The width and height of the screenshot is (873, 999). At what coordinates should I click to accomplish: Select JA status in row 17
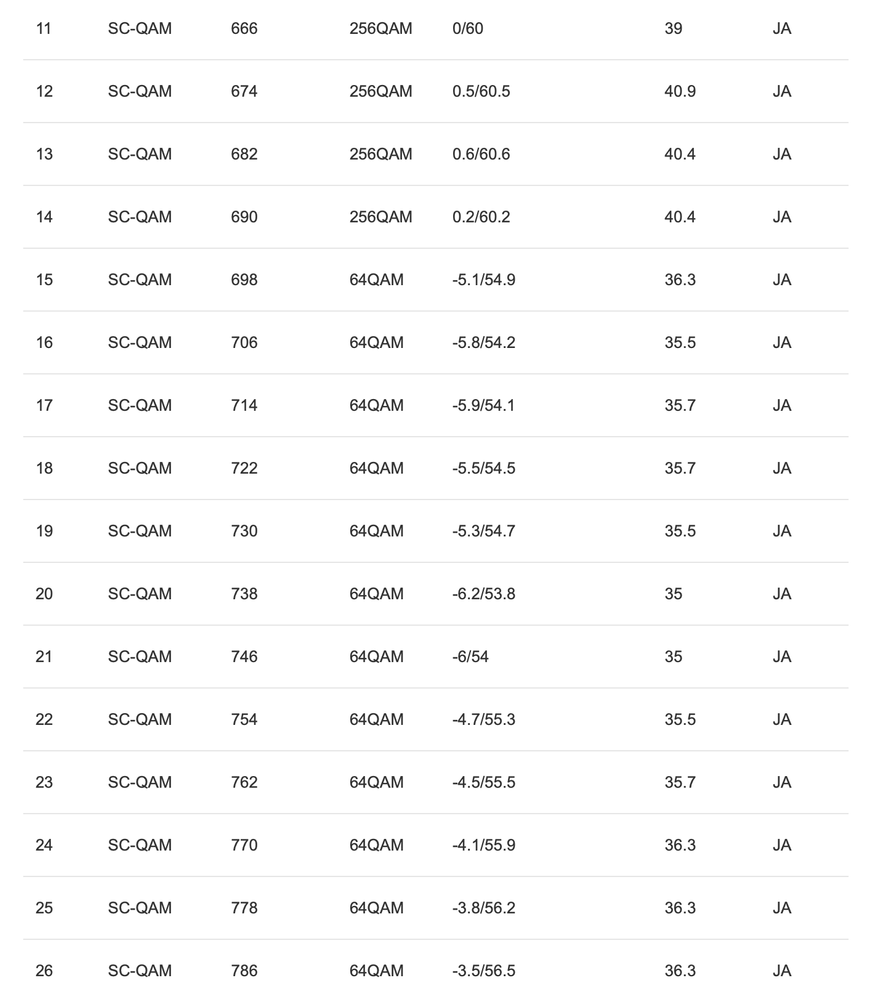pyautogui.click(x=782, y=405)
